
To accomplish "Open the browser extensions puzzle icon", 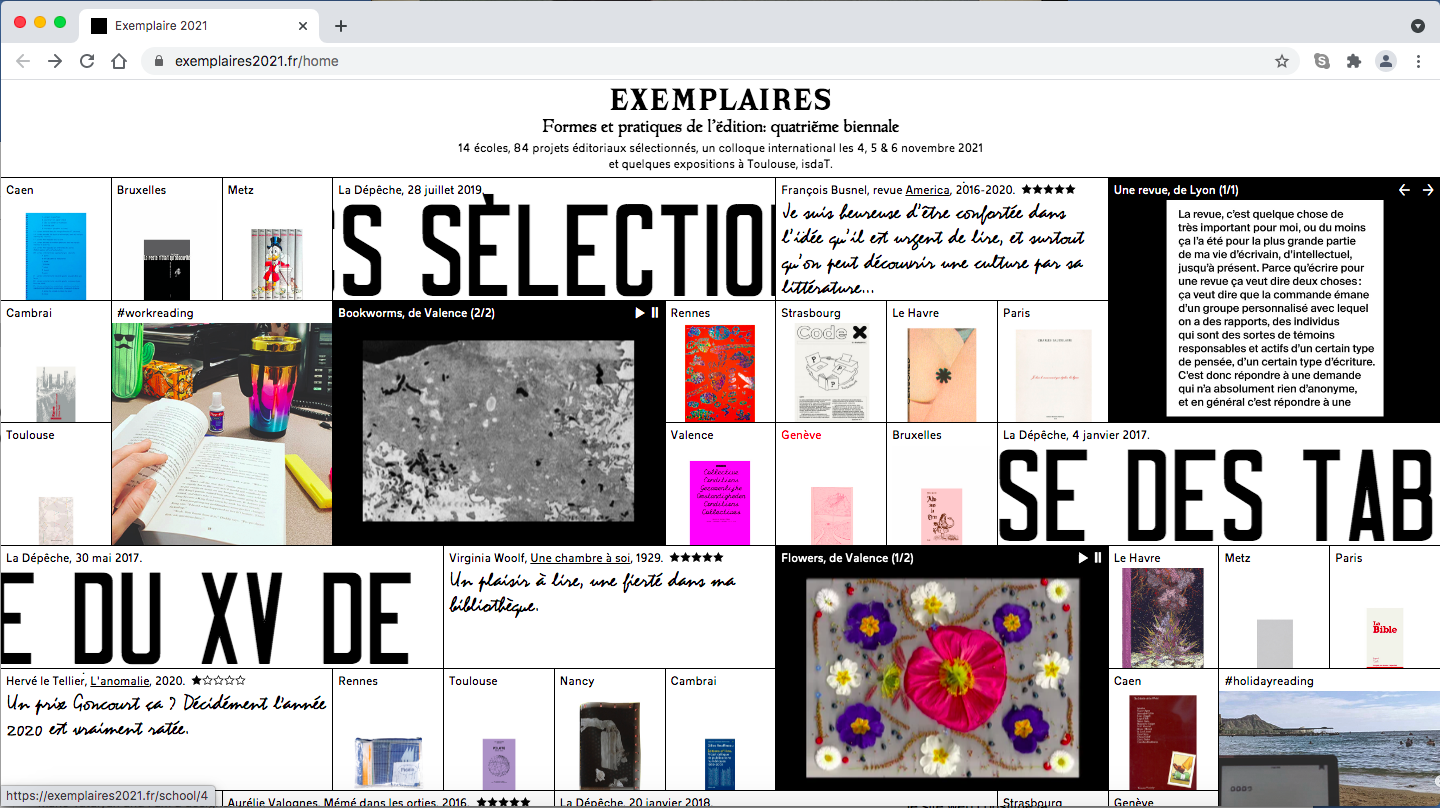I will (x=1354, y=61).
